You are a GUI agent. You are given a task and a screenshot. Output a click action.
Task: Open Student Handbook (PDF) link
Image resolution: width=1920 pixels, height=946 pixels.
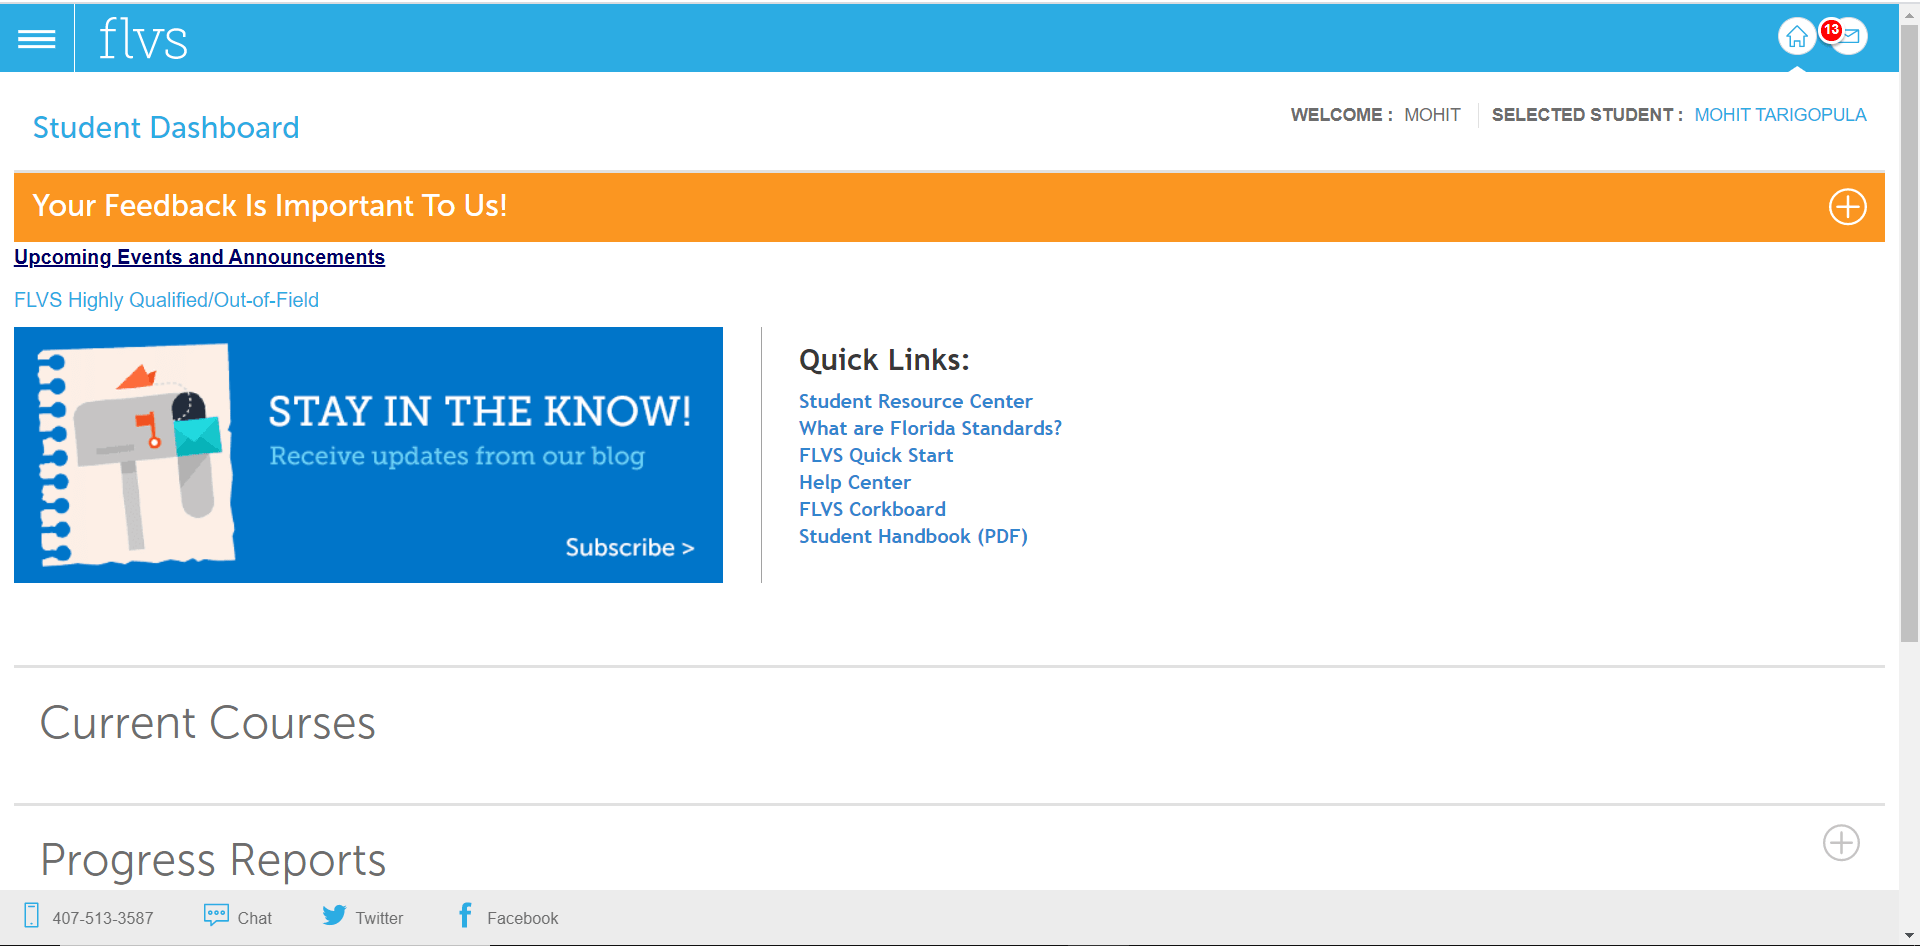pos(913,536)
